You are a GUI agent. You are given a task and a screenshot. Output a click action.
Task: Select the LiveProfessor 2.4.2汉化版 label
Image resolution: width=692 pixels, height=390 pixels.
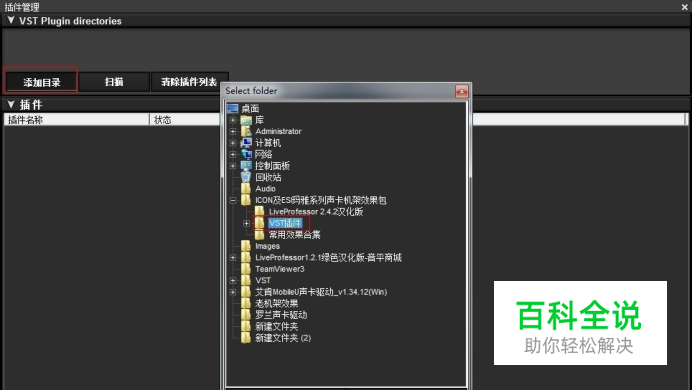316,212
